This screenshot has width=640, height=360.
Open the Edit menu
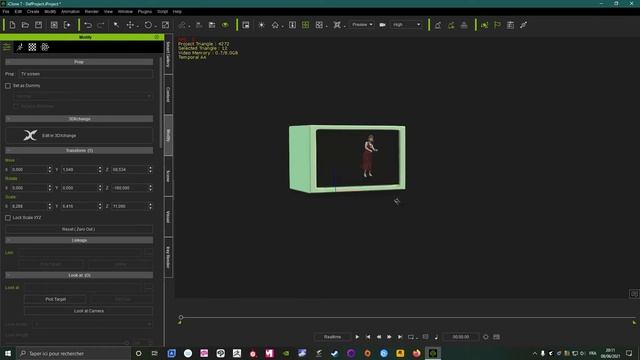click(18, 11)
